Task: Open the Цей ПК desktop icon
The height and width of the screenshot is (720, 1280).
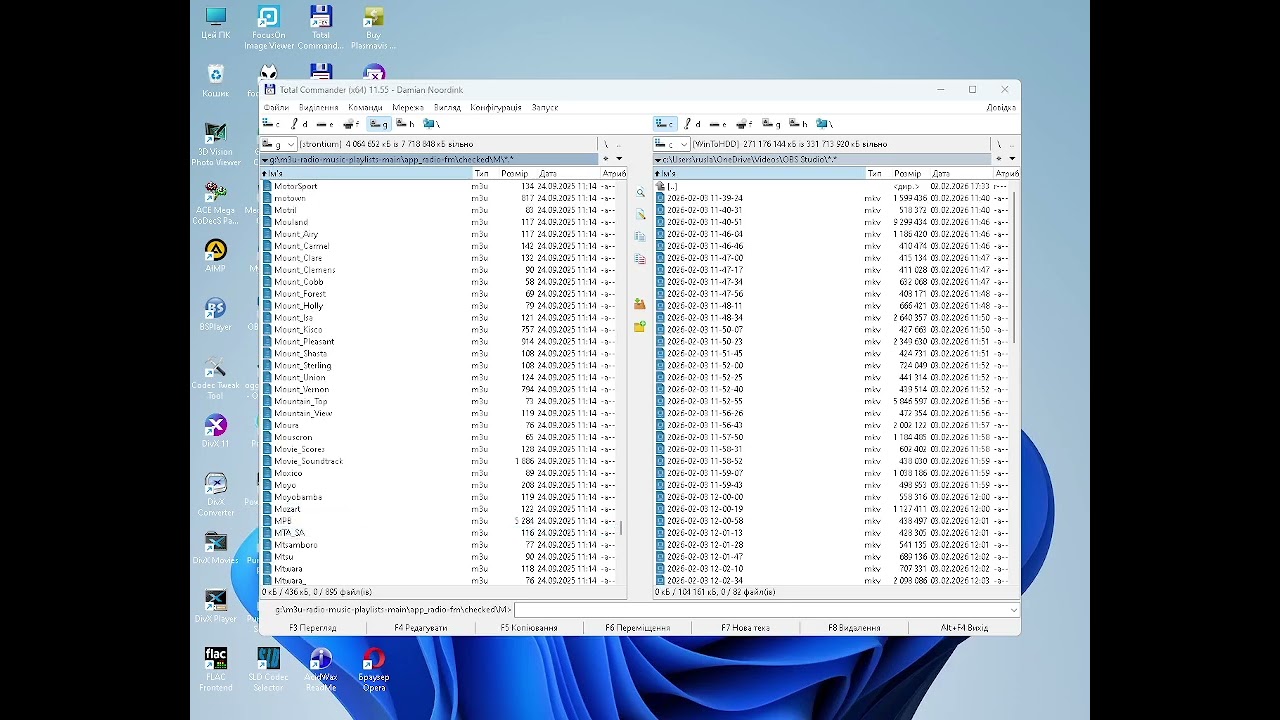Action: coord(216,24)
